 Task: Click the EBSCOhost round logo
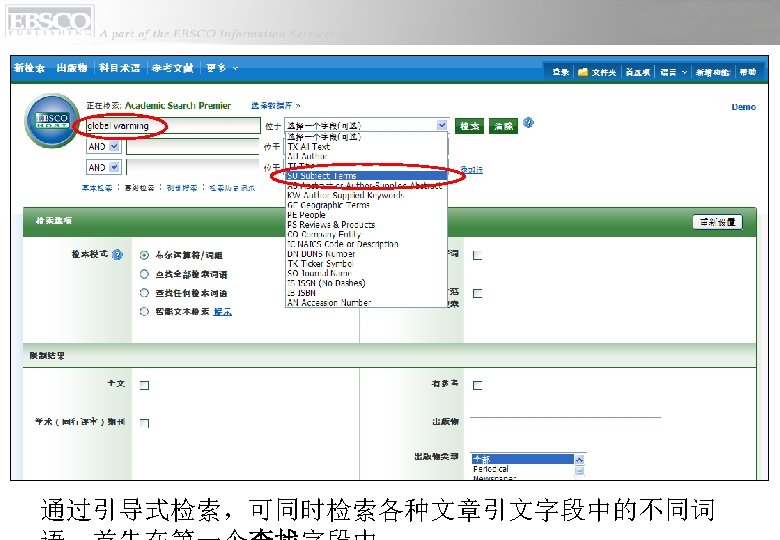52,120
